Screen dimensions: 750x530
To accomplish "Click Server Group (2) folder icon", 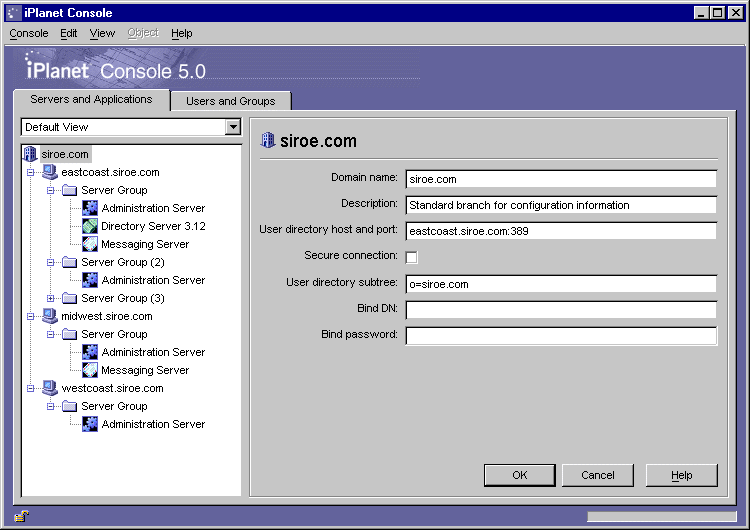I will tap(69, 262).
